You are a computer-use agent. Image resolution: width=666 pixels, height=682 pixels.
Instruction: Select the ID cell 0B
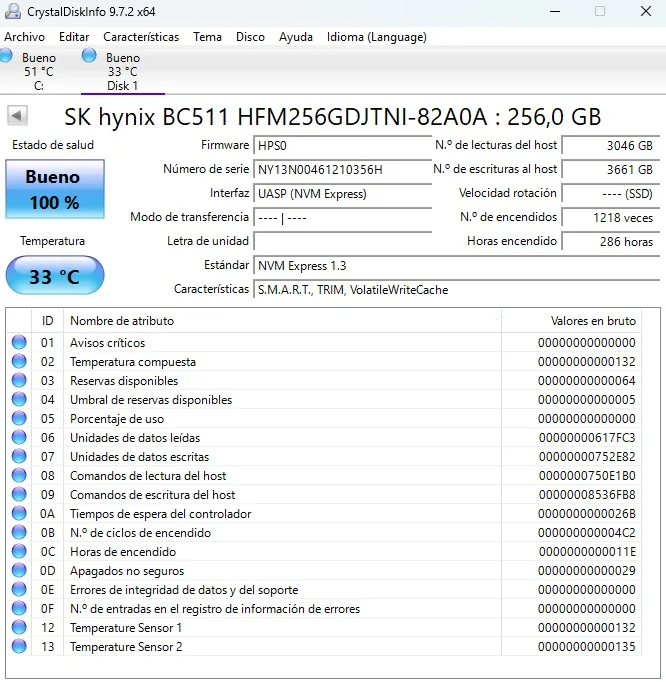coord(47,533)
